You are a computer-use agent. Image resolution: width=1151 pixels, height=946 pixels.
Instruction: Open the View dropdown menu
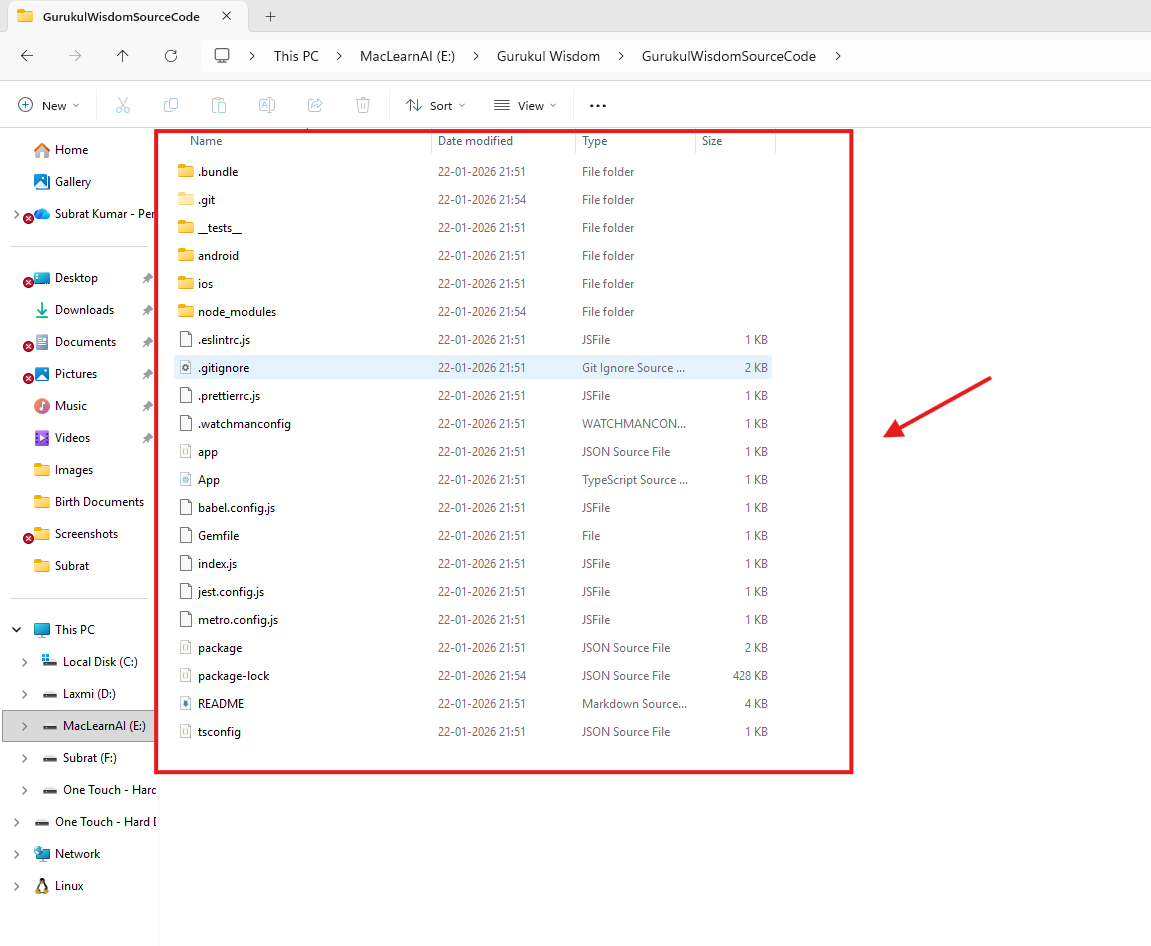coord(525,105)
